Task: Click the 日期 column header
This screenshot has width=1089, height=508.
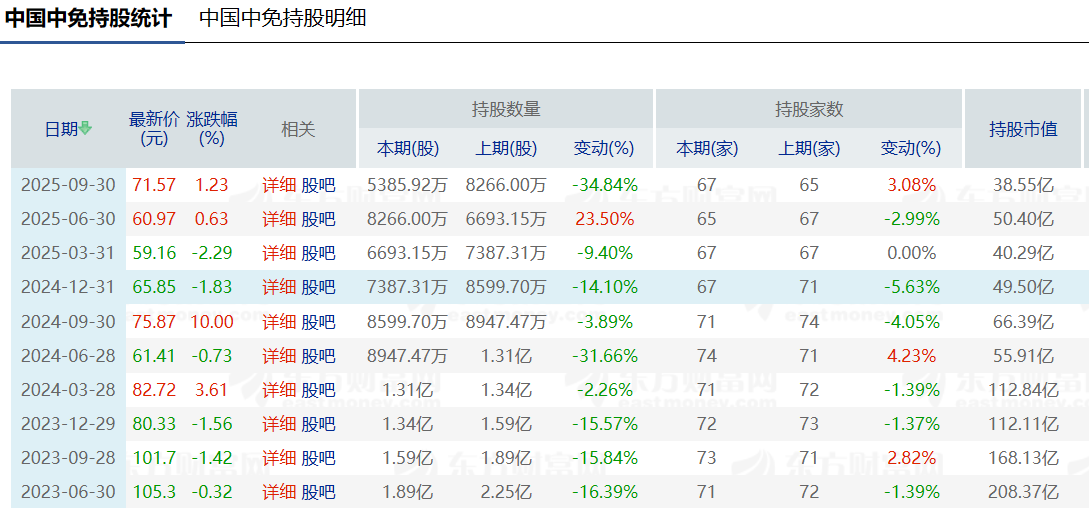Action: [x=68, y=129]
